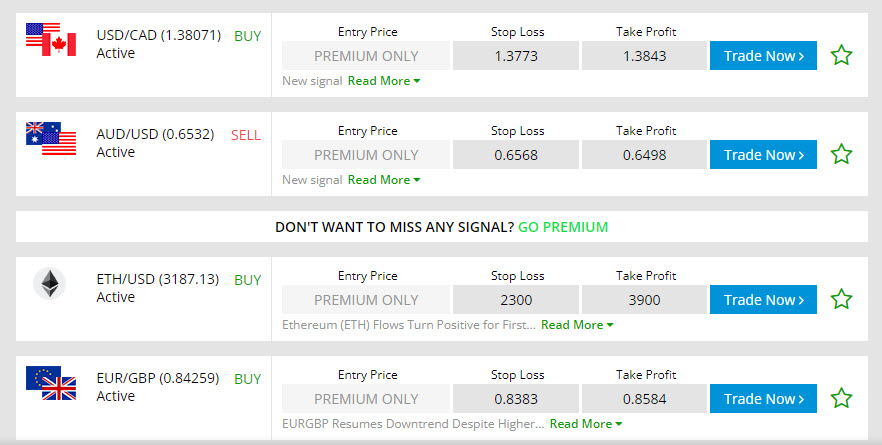Image resolution: width=882 pixels, height=445 pixels.
Task: Expand Read More for Ethereum flows article
Action: click(576, 325)
